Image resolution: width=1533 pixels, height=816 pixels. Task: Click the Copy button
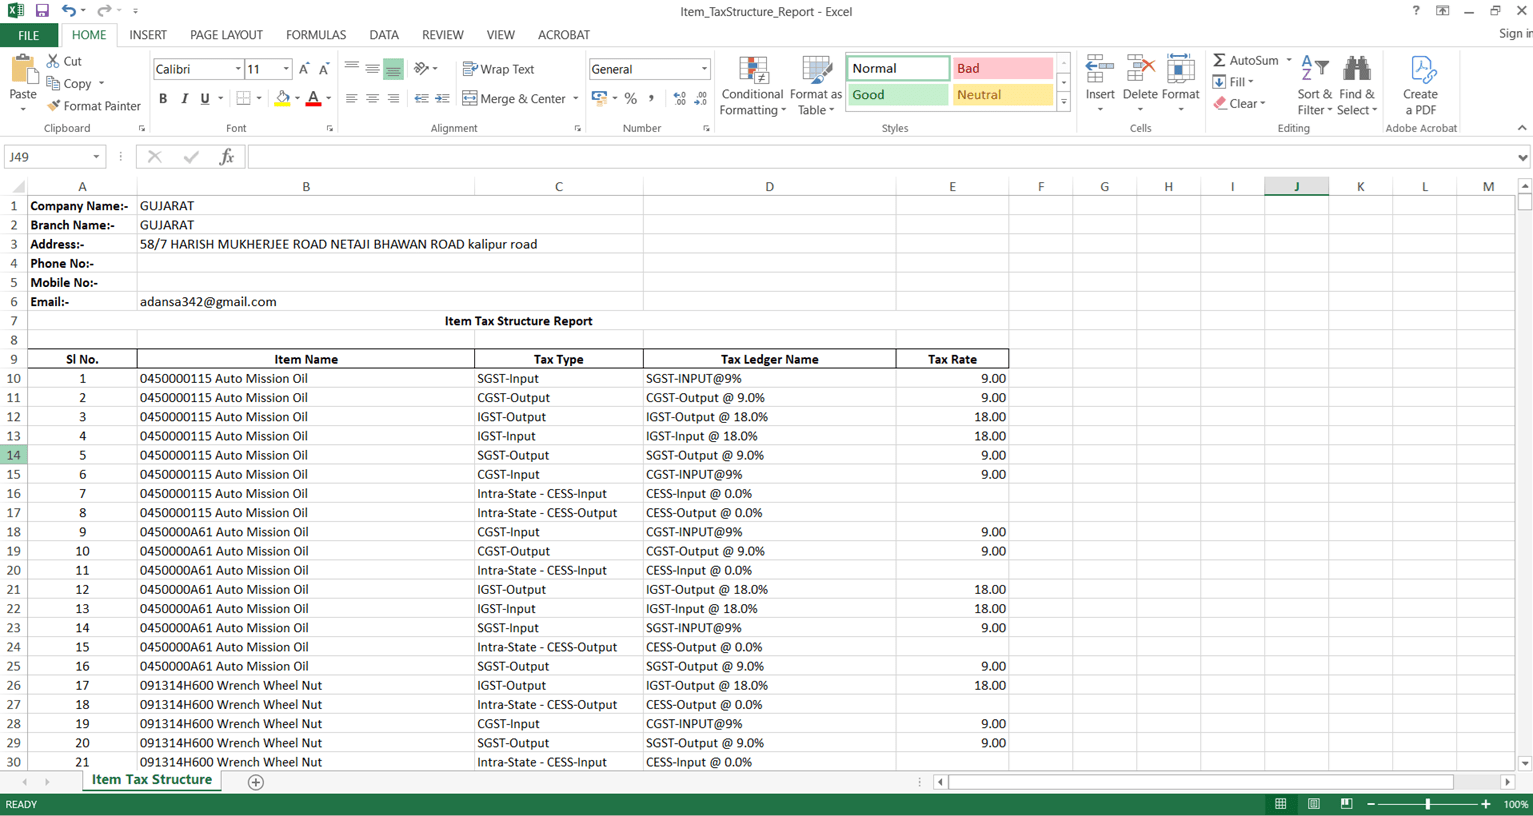(69, 83)
